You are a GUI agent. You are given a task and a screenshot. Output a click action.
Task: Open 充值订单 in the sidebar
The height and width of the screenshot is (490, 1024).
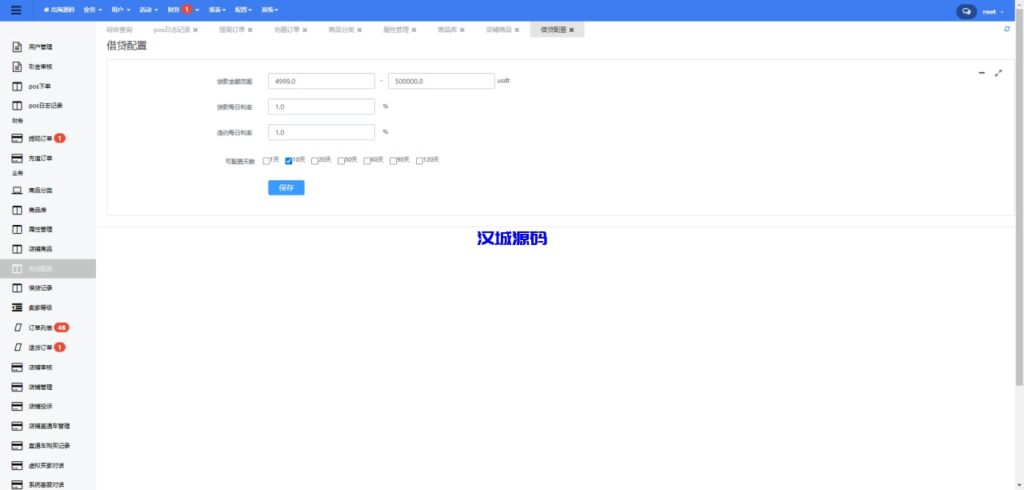pos(48,158)
